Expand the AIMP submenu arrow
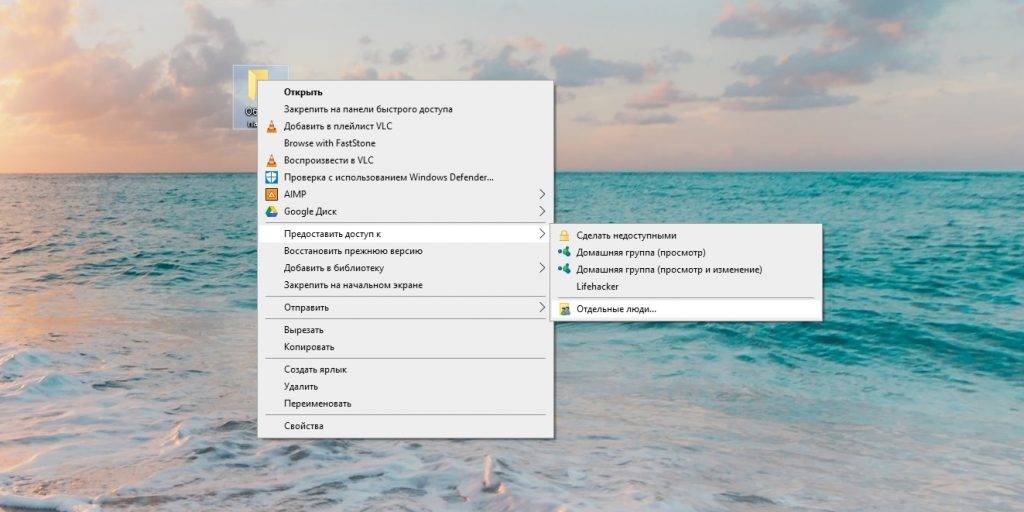This screenshot has height=512, width=1024. [543, 194]
